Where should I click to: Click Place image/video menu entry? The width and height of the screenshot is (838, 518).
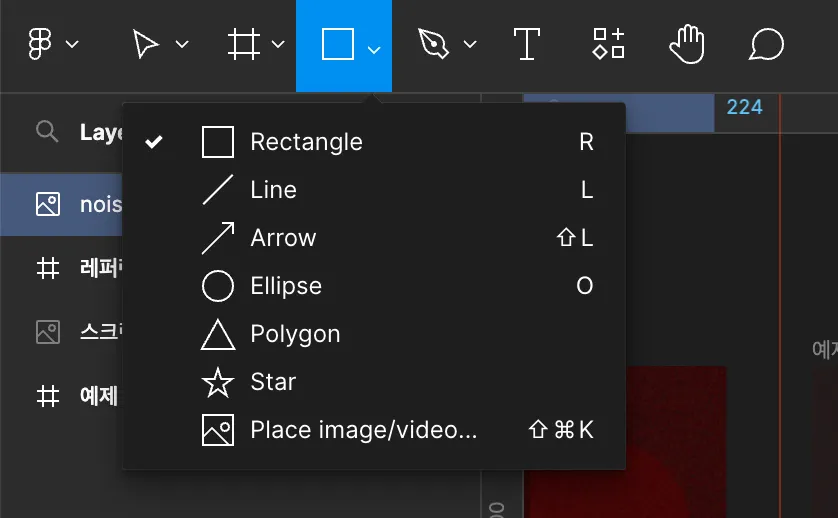click(x=364, y=430)
